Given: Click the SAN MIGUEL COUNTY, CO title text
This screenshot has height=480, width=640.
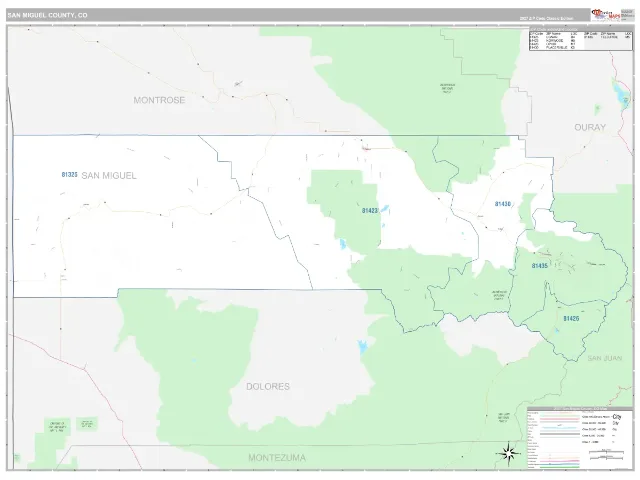Looking at the screenshot, I should click(x=47, y=15).
